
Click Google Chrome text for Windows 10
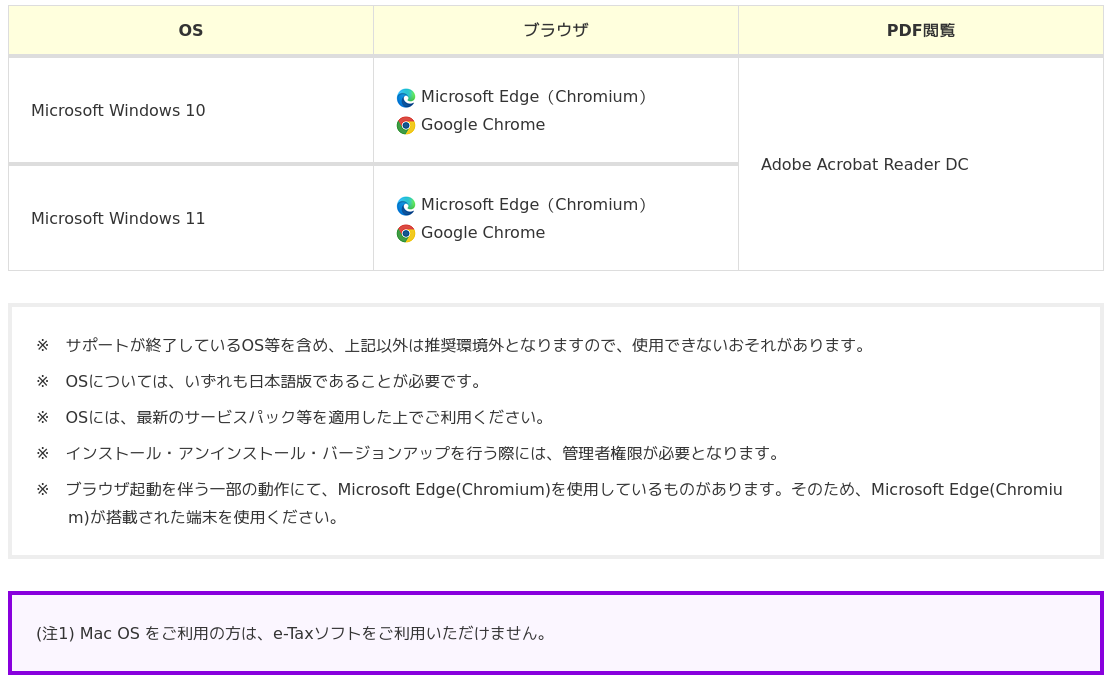[483, 125]
